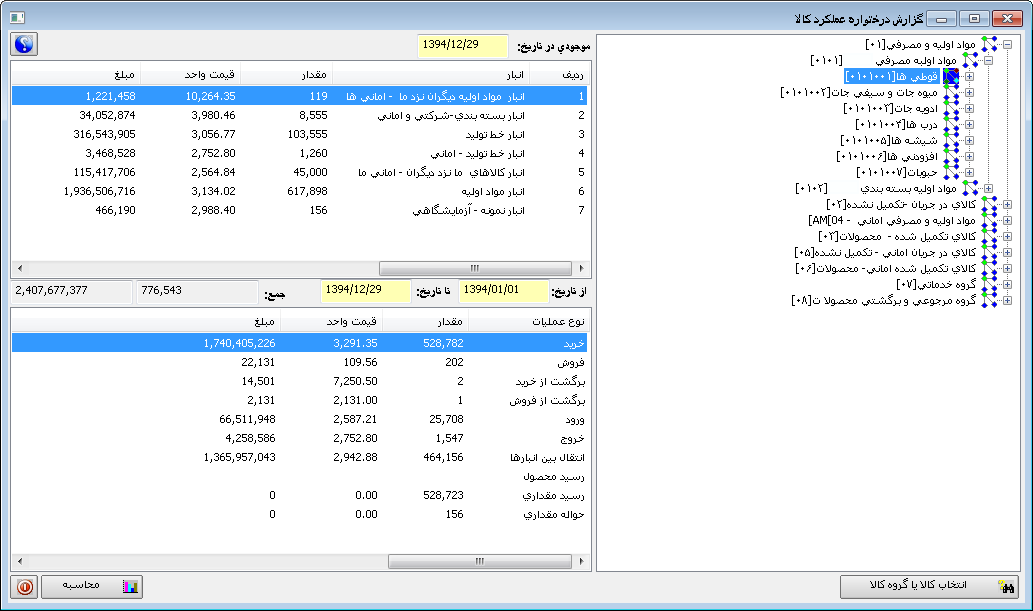Click the node icon beside گروه خدماتي [07]
1033x611 pixels.
(989, 284)
